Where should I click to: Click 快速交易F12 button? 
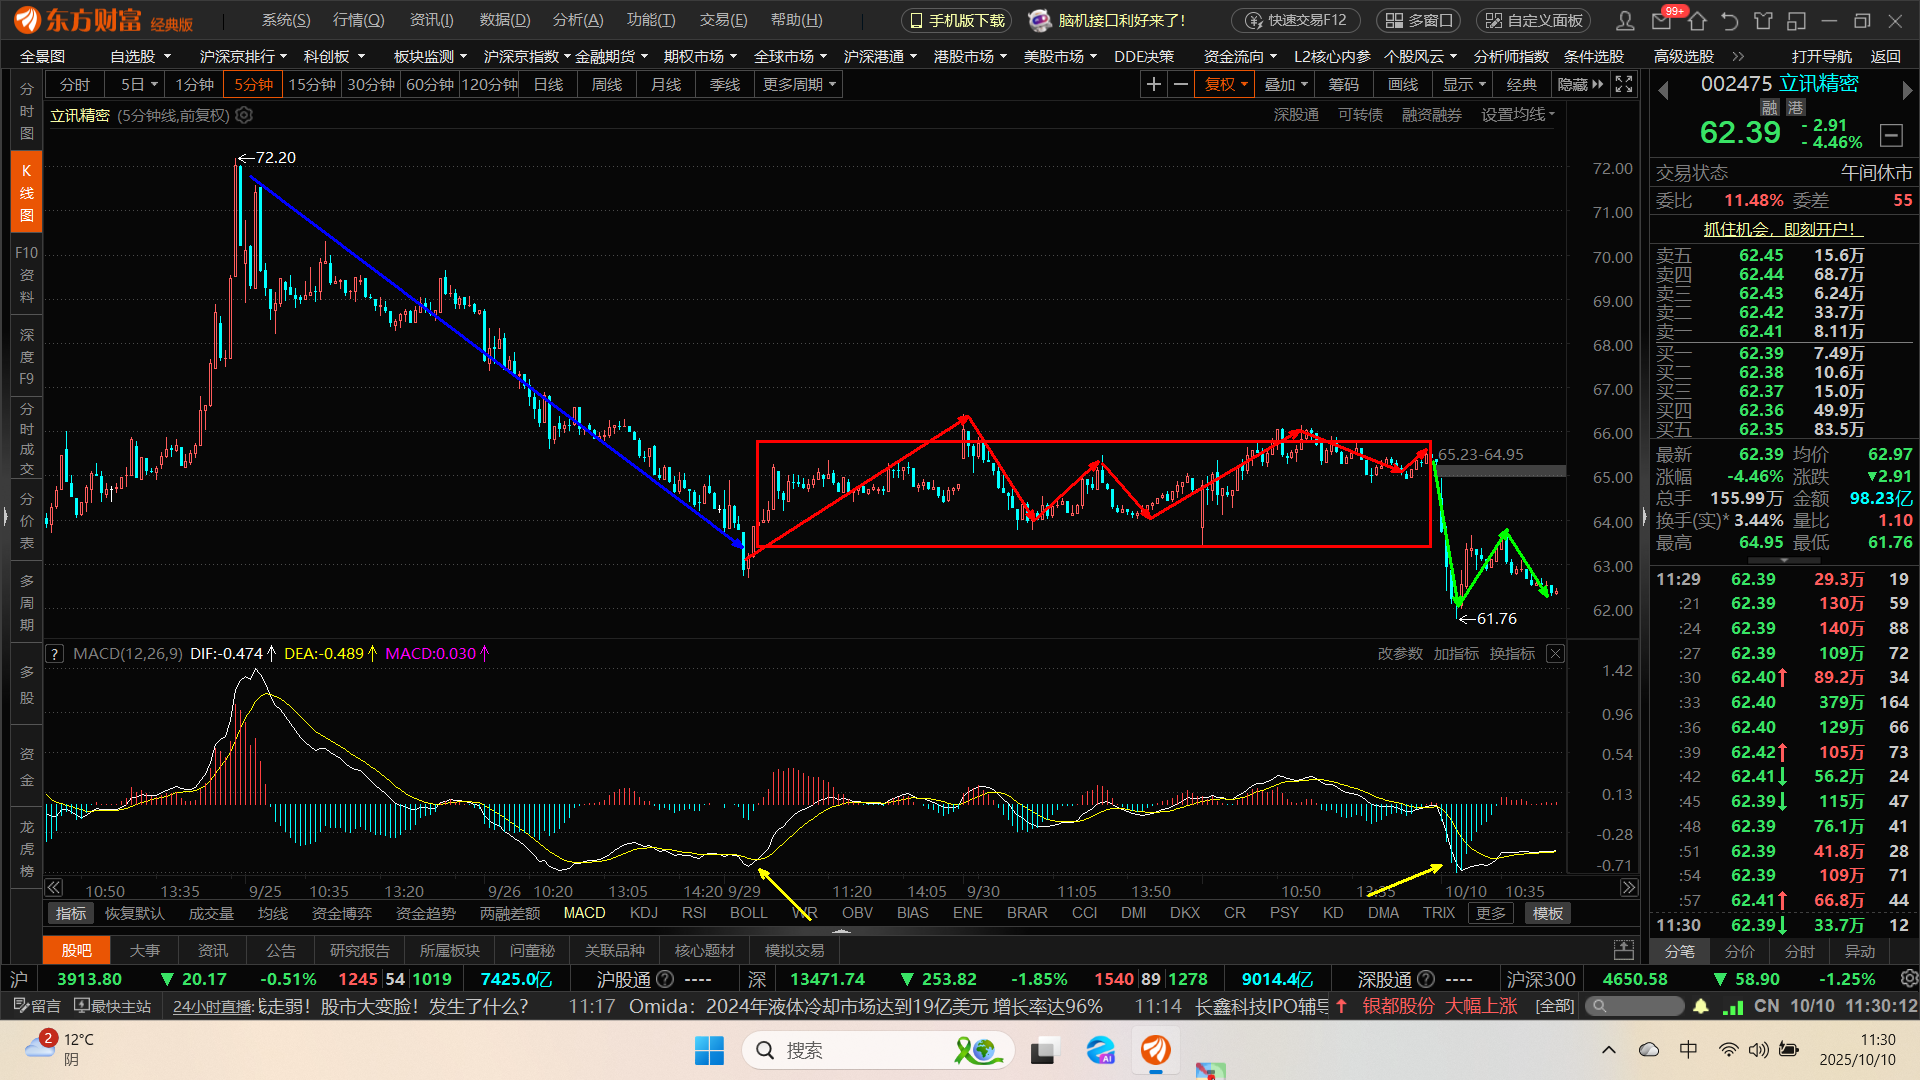[1296, 20]
